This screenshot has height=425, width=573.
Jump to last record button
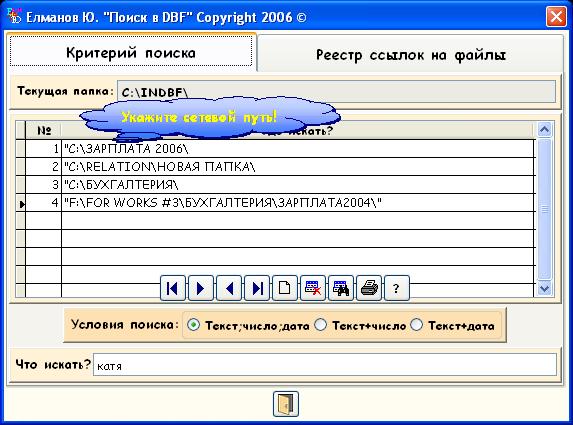(257, 288)
